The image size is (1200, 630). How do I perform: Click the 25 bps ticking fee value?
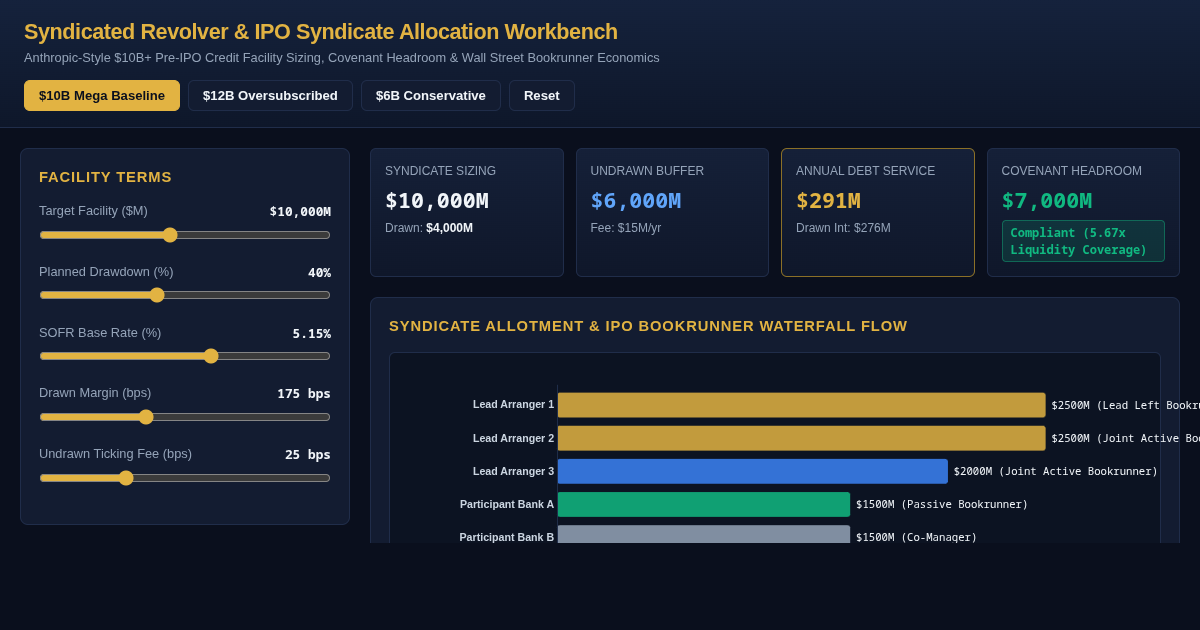[308, 454]
